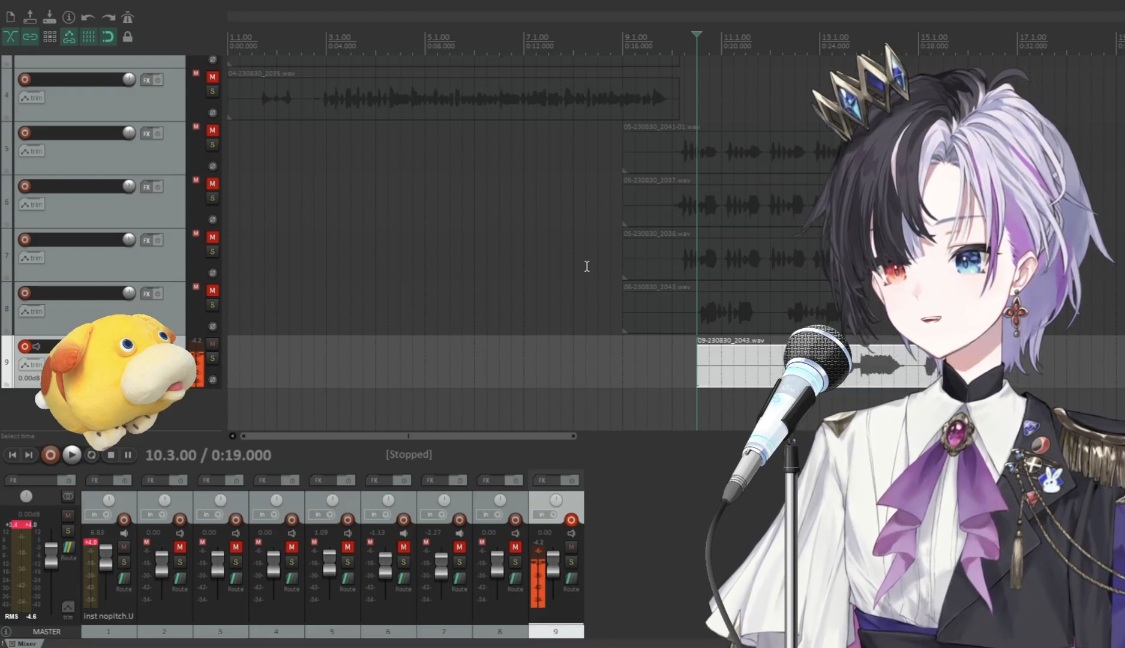1125x648 pixels.
Task: Click the Save Project download-arrow icon
Action: [50, 17]
